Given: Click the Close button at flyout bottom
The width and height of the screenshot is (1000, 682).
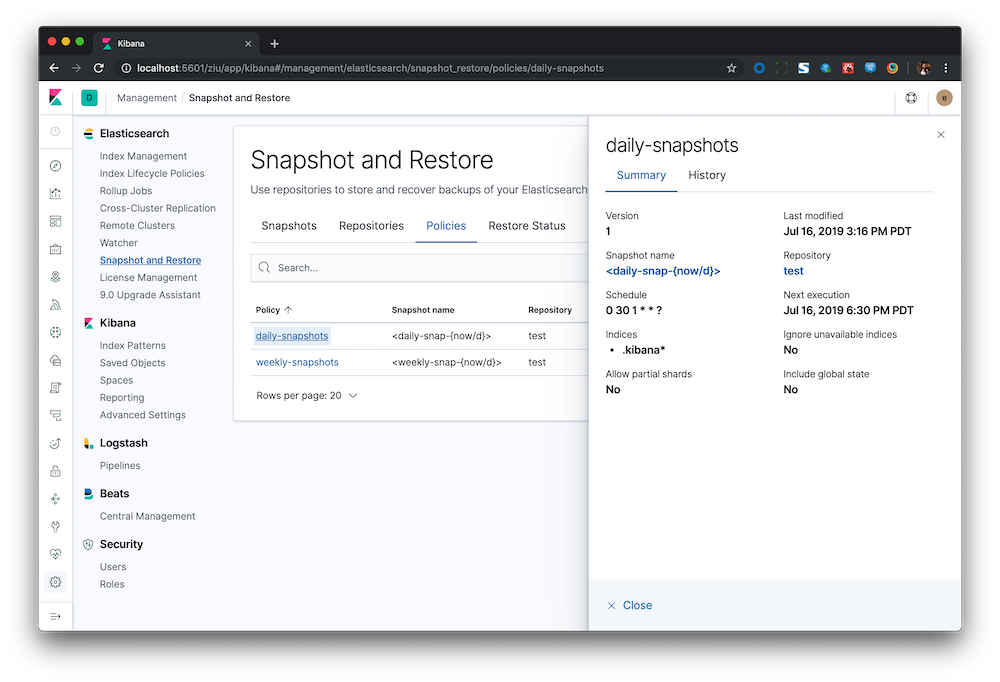Looking at the screenshot, I should pyautogui.click(x=629, y=605).
